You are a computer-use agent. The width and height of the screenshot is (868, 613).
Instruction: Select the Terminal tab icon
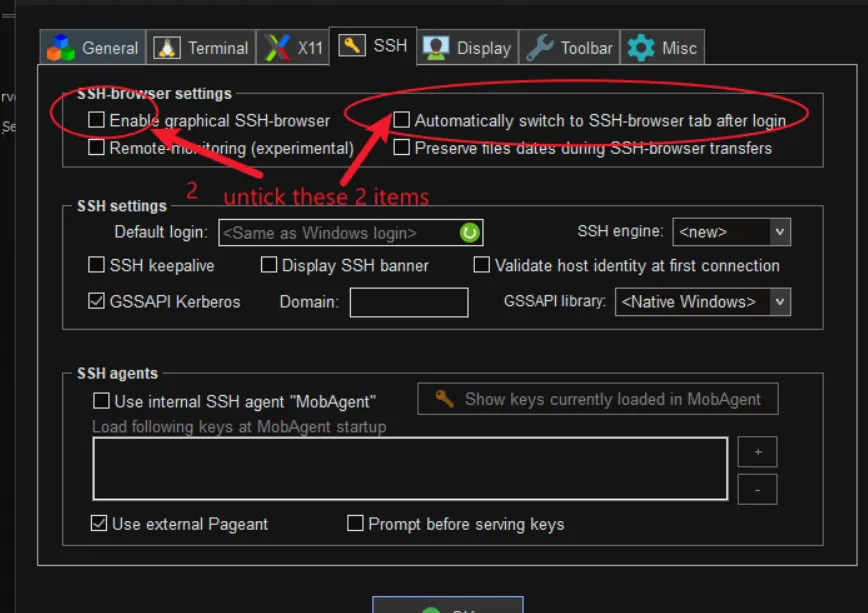169,47
